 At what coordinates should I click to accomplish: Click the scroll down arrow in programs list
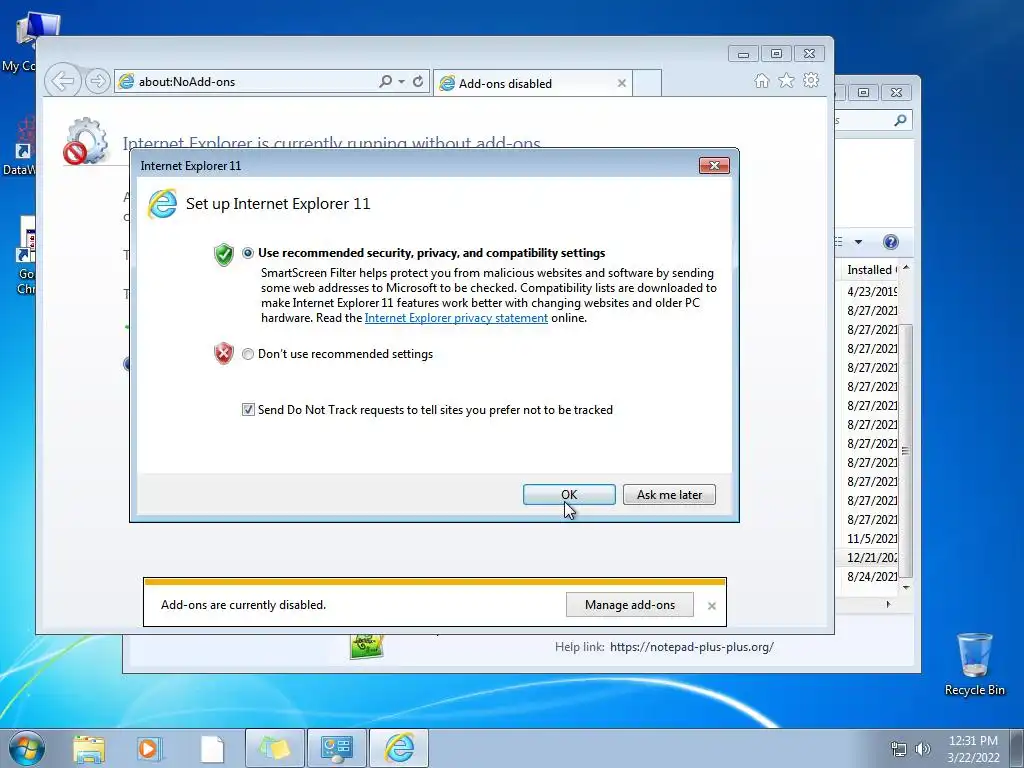[x=906, y=588]
